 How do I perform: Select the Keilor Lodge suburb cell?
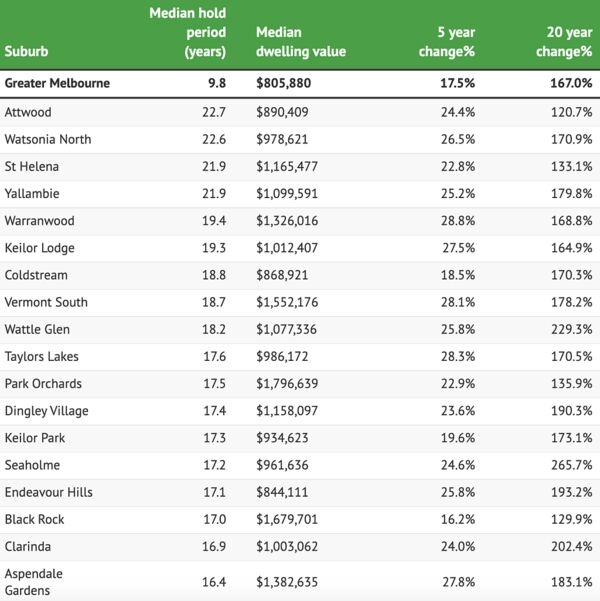39,247
